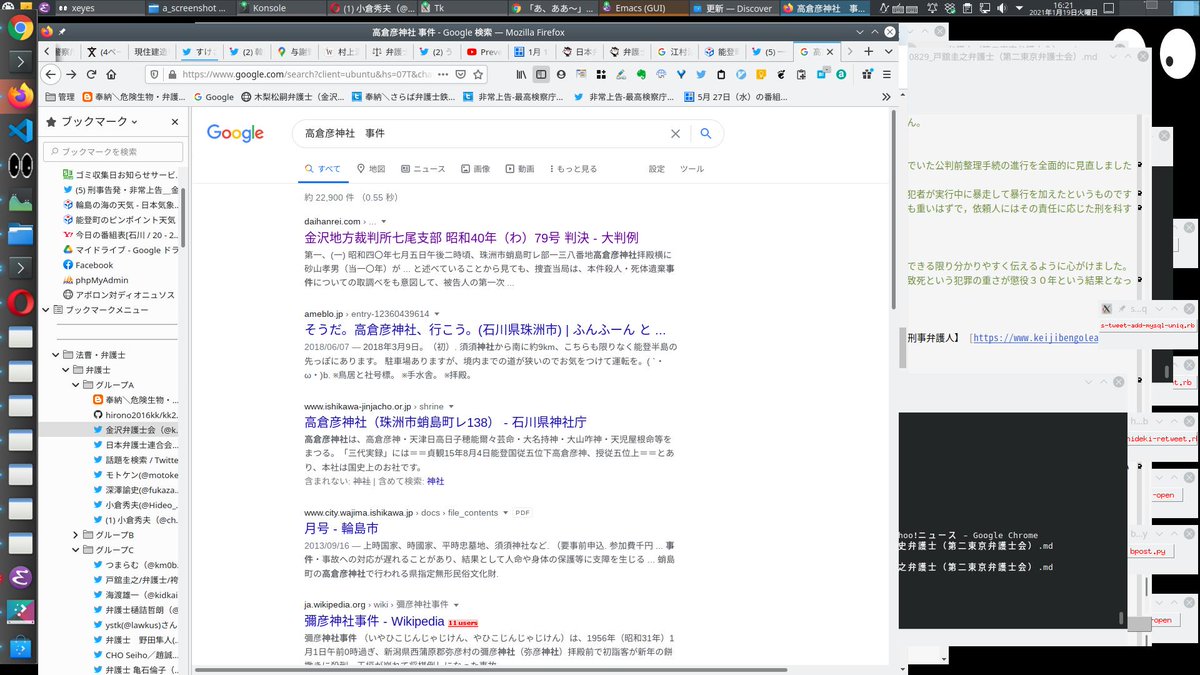The image size is (1200, 675).
Task: Expand the グループB folder
Action: coord(76,535)
